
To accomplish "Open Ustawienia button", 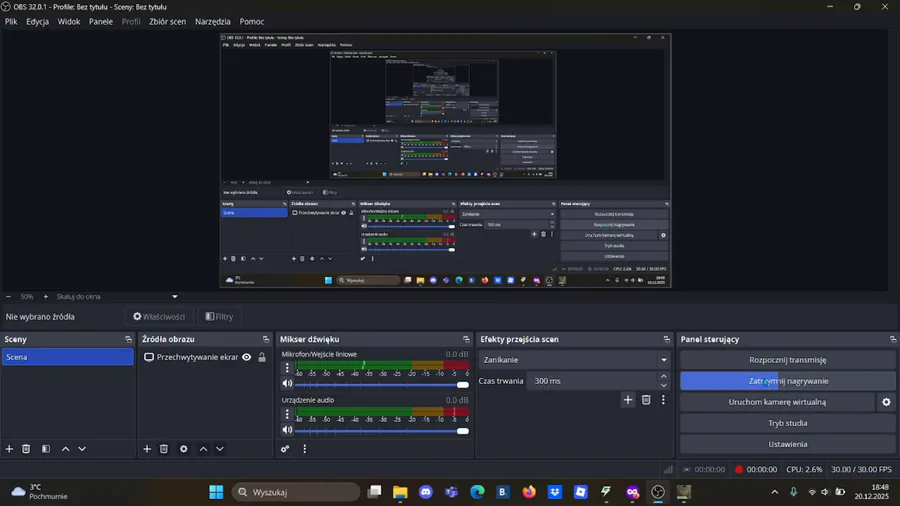I will click(788, 444).
